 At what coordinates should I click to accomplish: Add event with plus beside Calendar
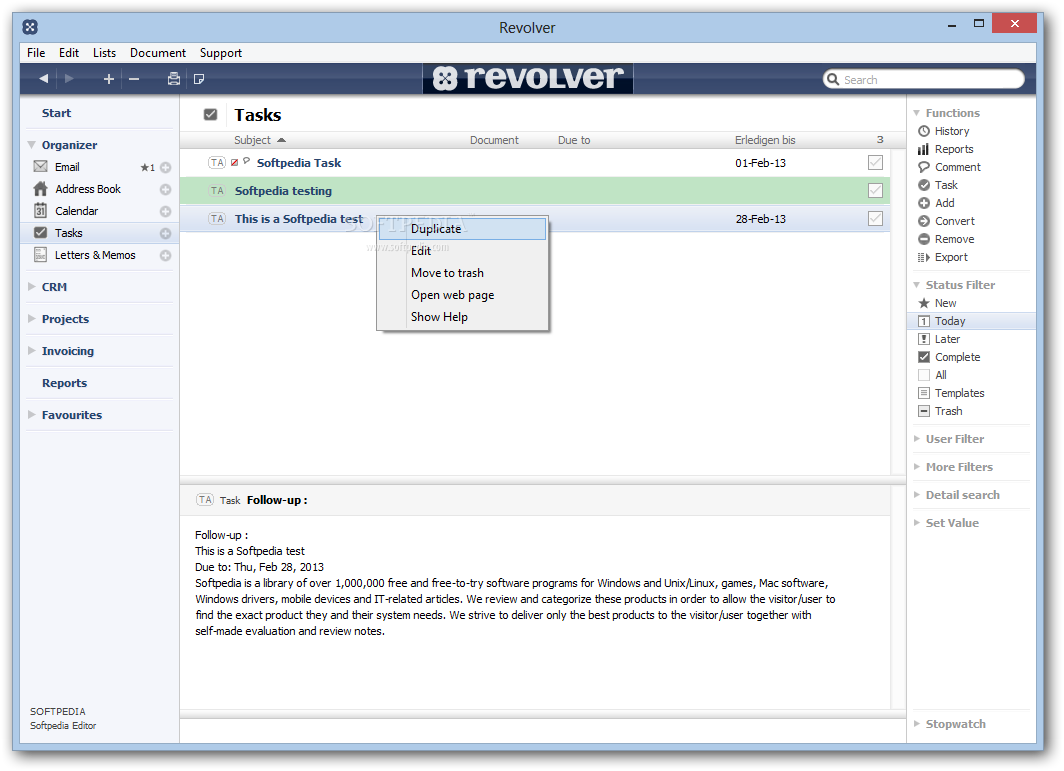(166, 212)
